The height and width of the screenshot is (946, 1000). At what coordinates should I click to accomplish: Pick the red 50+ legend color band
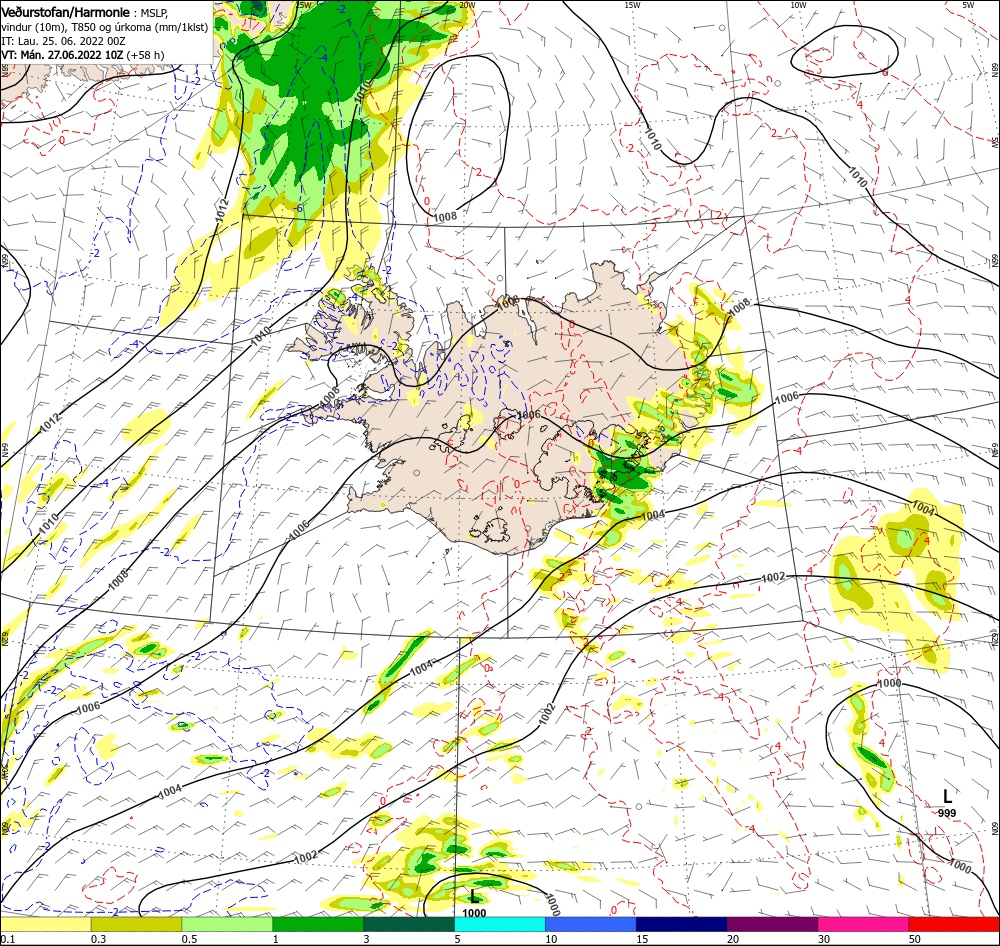click(x=954, y=924)
